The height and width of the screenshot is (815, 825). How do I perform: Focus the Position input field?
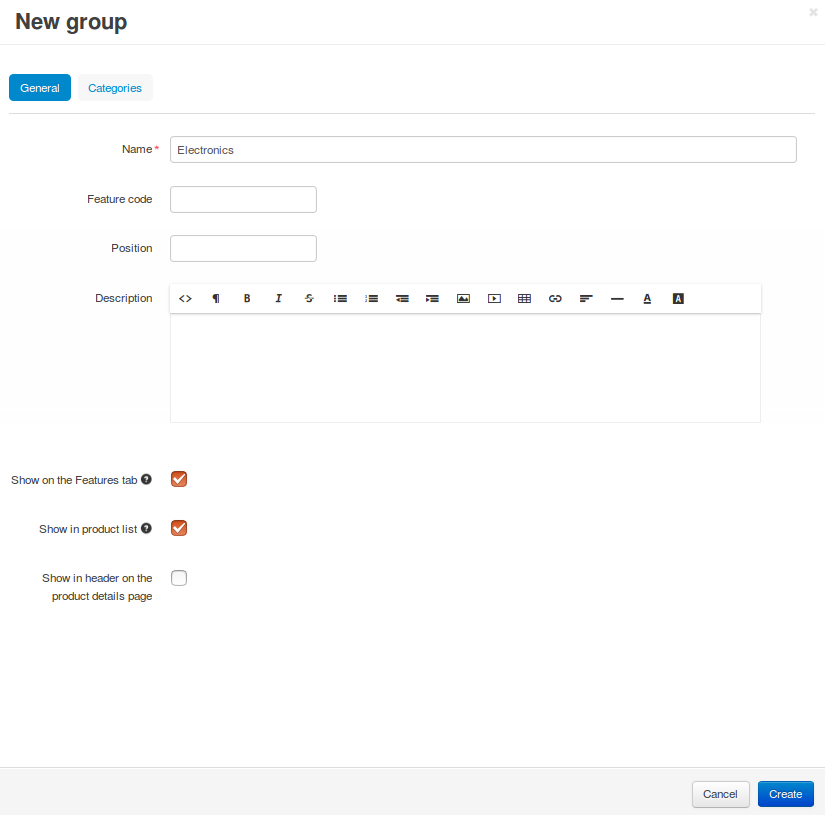243,248
